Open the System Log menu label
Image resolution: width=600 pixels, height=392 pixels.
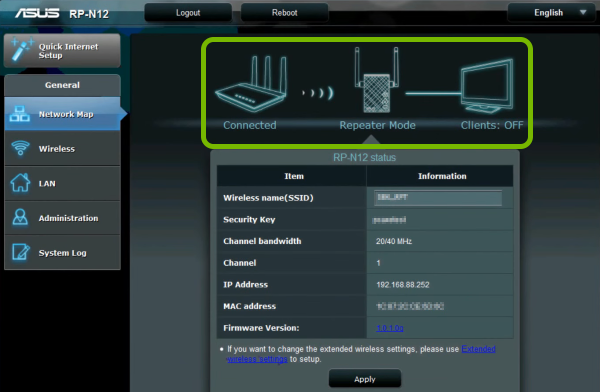pos(62,253)
